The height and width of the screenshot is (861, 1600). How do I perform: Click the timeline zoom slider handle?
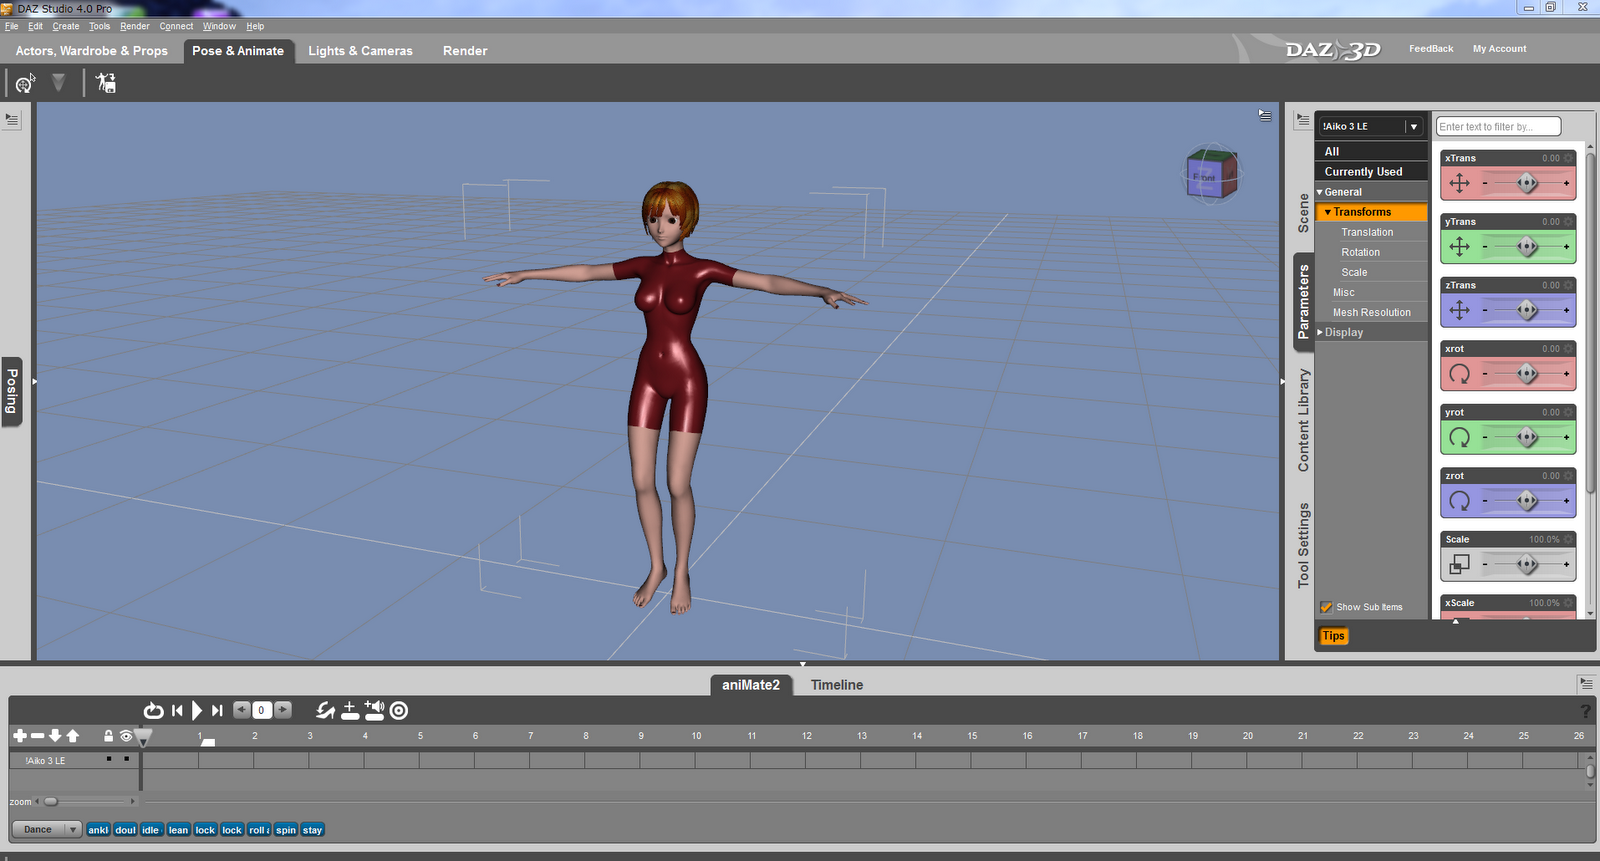(x=51, y=801)
